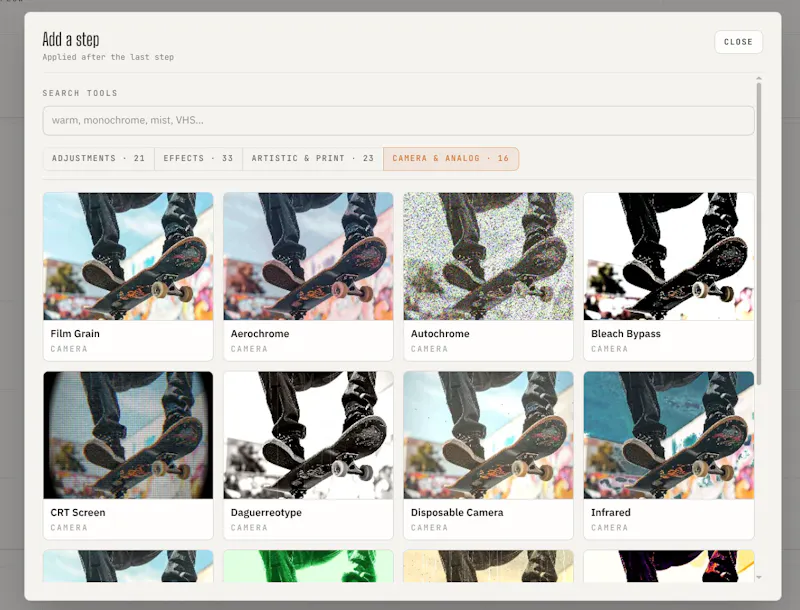
Task: Choose the Autochrome preview thumbnail
Action: tap(488, 257)
